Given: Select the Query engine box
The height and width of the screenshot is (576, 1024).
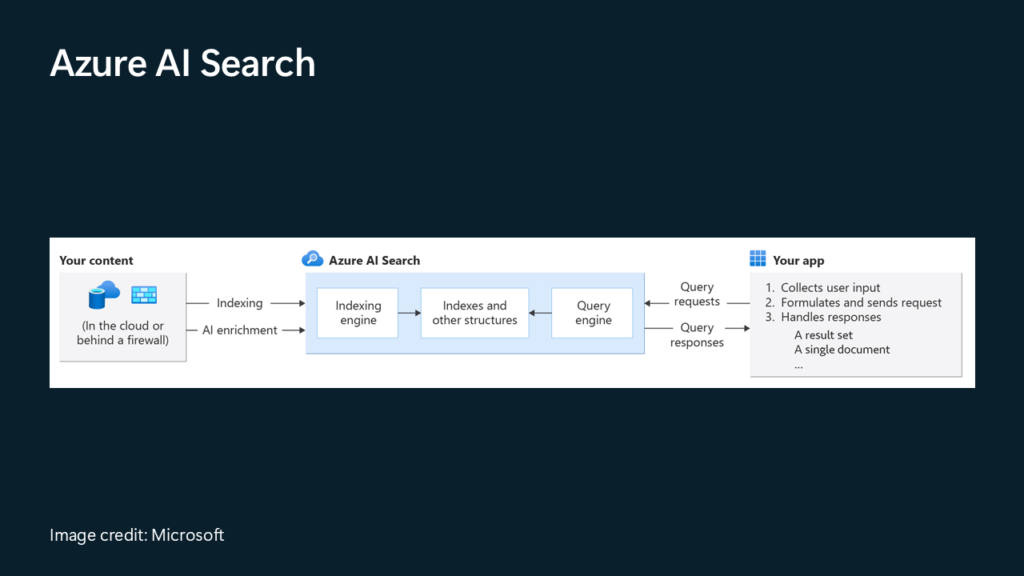Looking at the screenshot, I should pyautogui.click(x=593, y=313).
